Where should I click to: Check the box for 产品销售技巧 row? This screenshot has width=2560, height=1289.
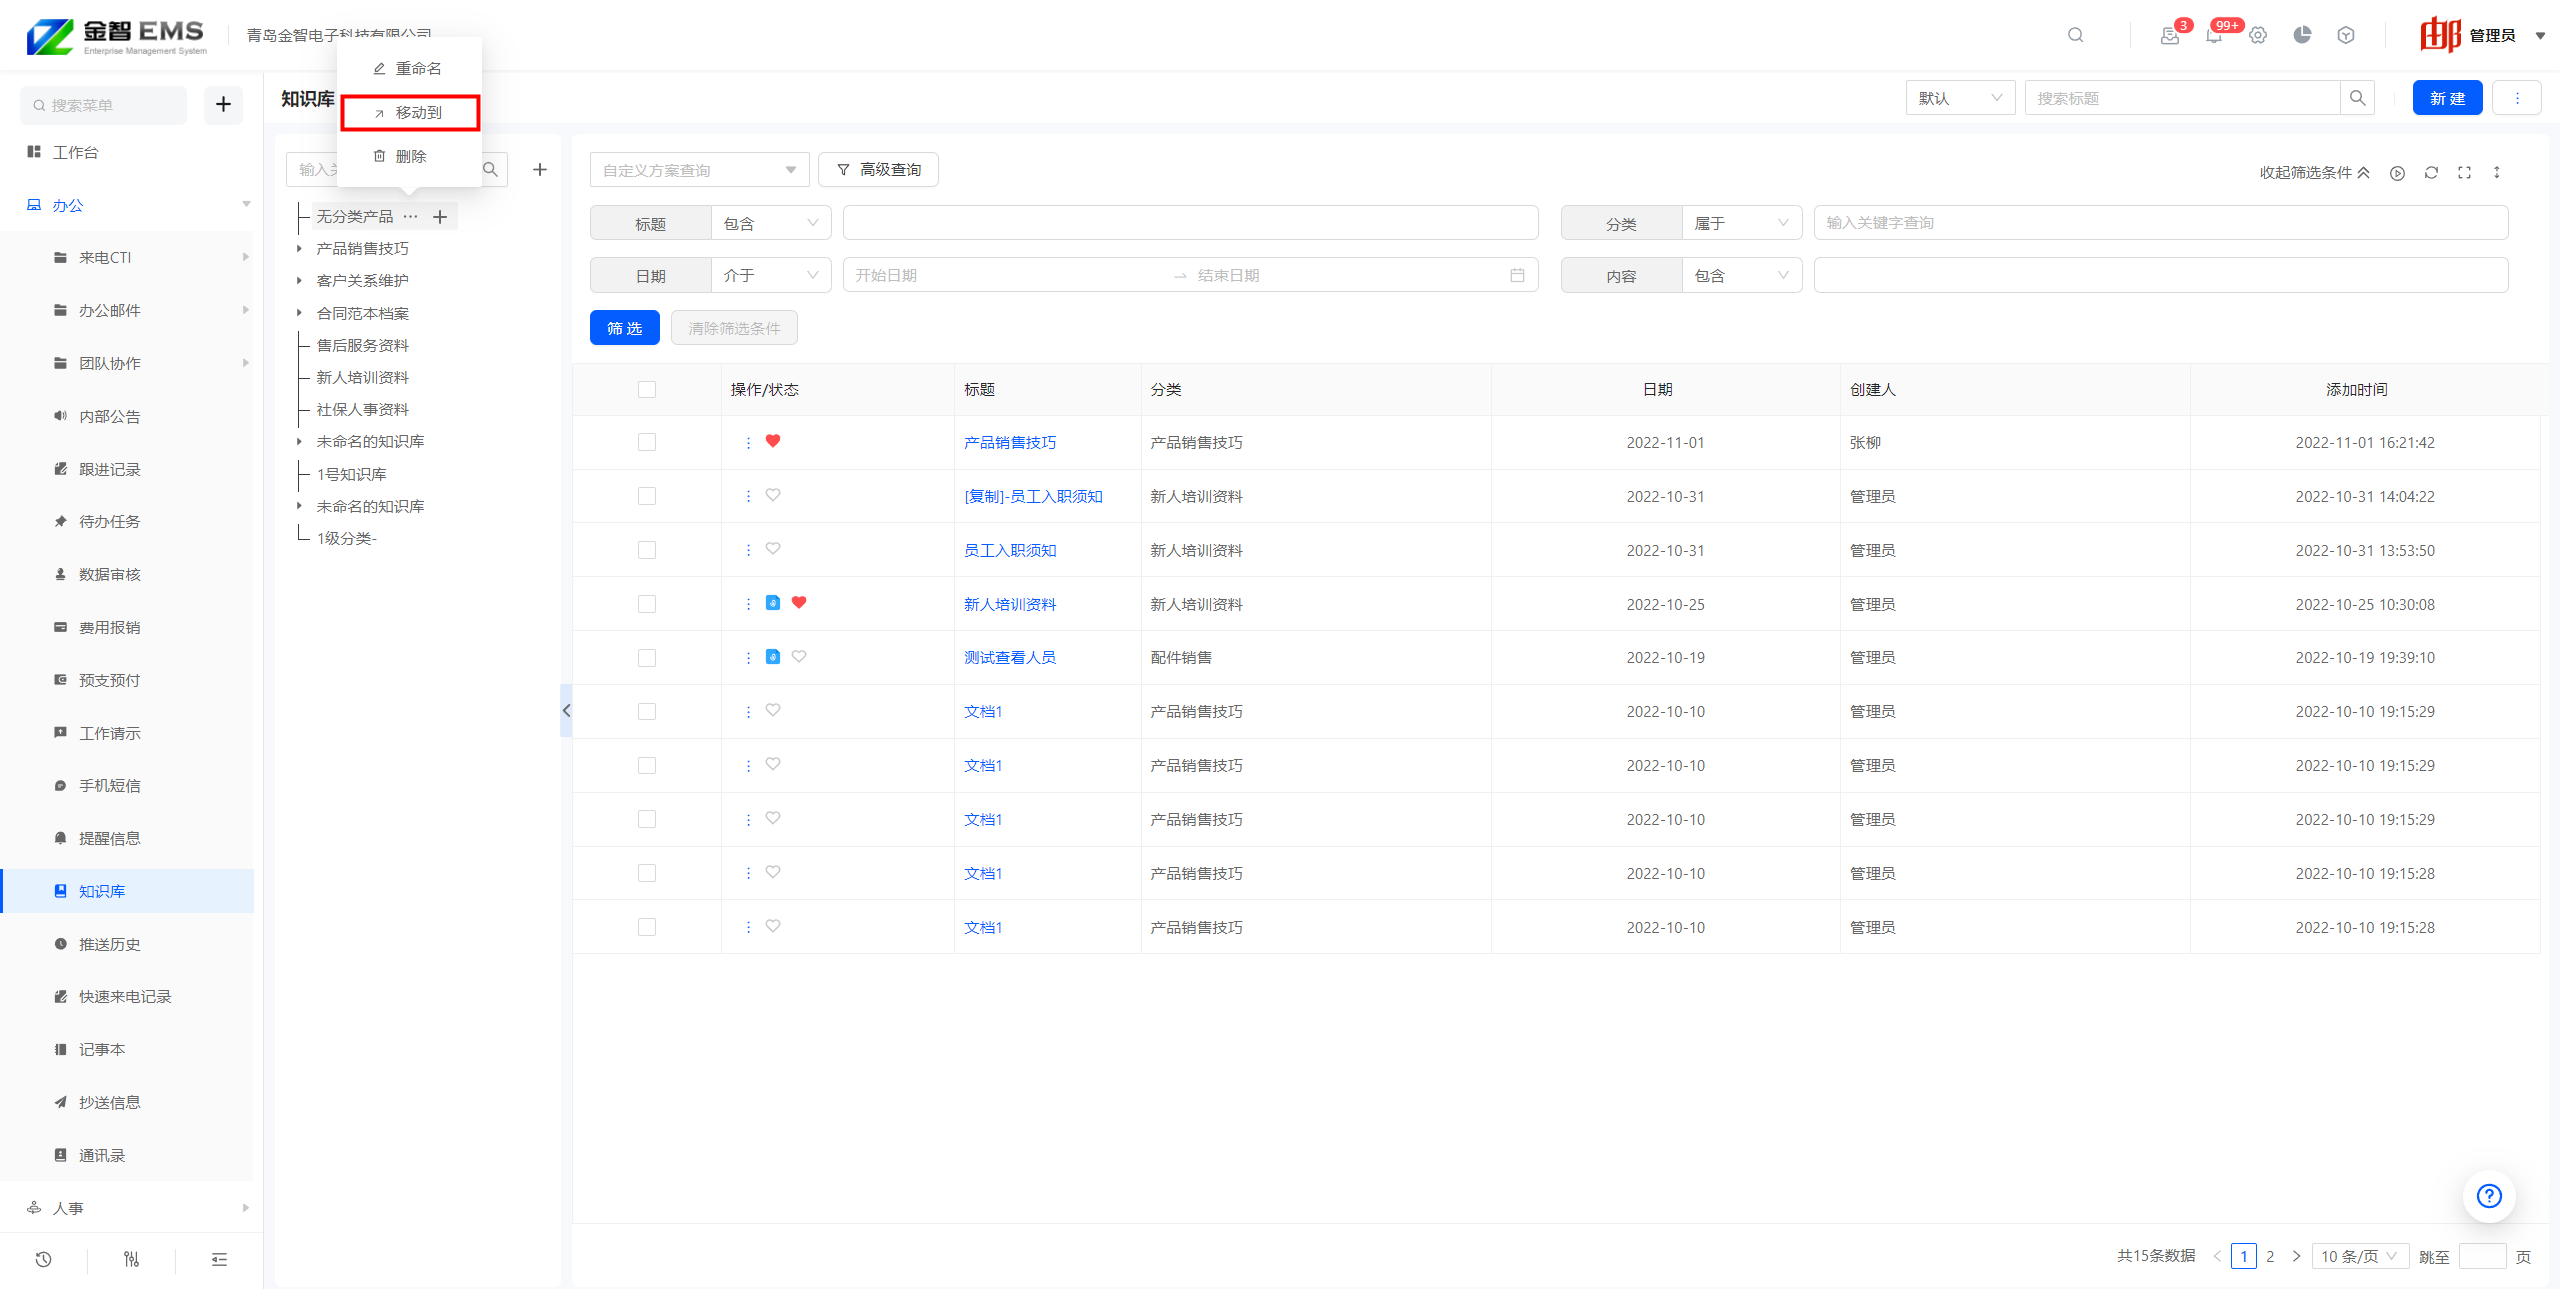coord(647,443)
